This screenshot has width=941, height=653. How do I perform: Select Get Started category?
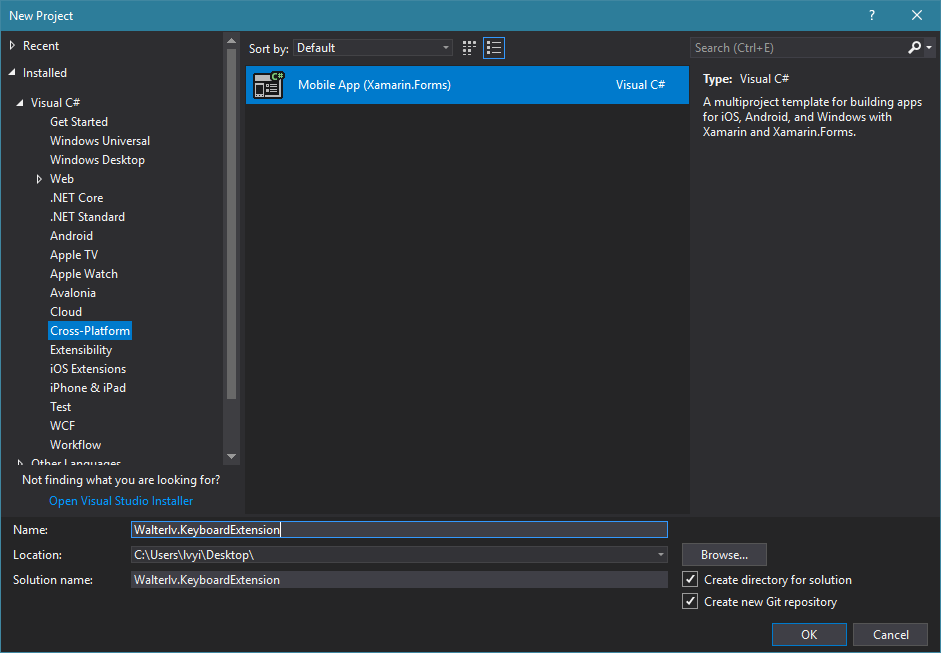79,122
